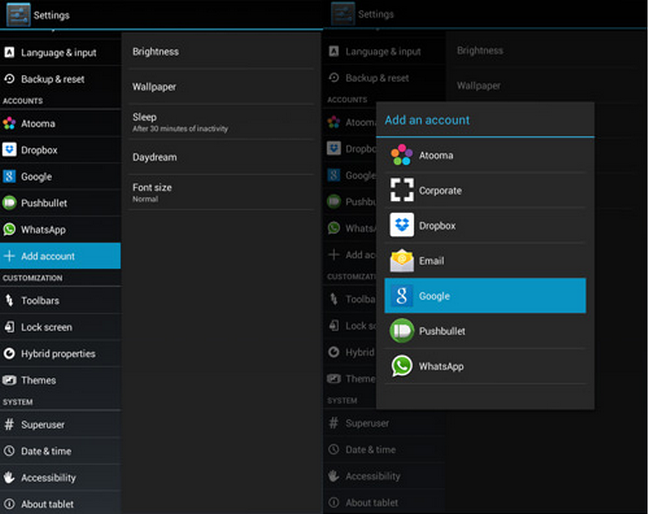650x514 pixels.
Task: Select Add account in left sidebar
Action: click(x=61, y=256)
